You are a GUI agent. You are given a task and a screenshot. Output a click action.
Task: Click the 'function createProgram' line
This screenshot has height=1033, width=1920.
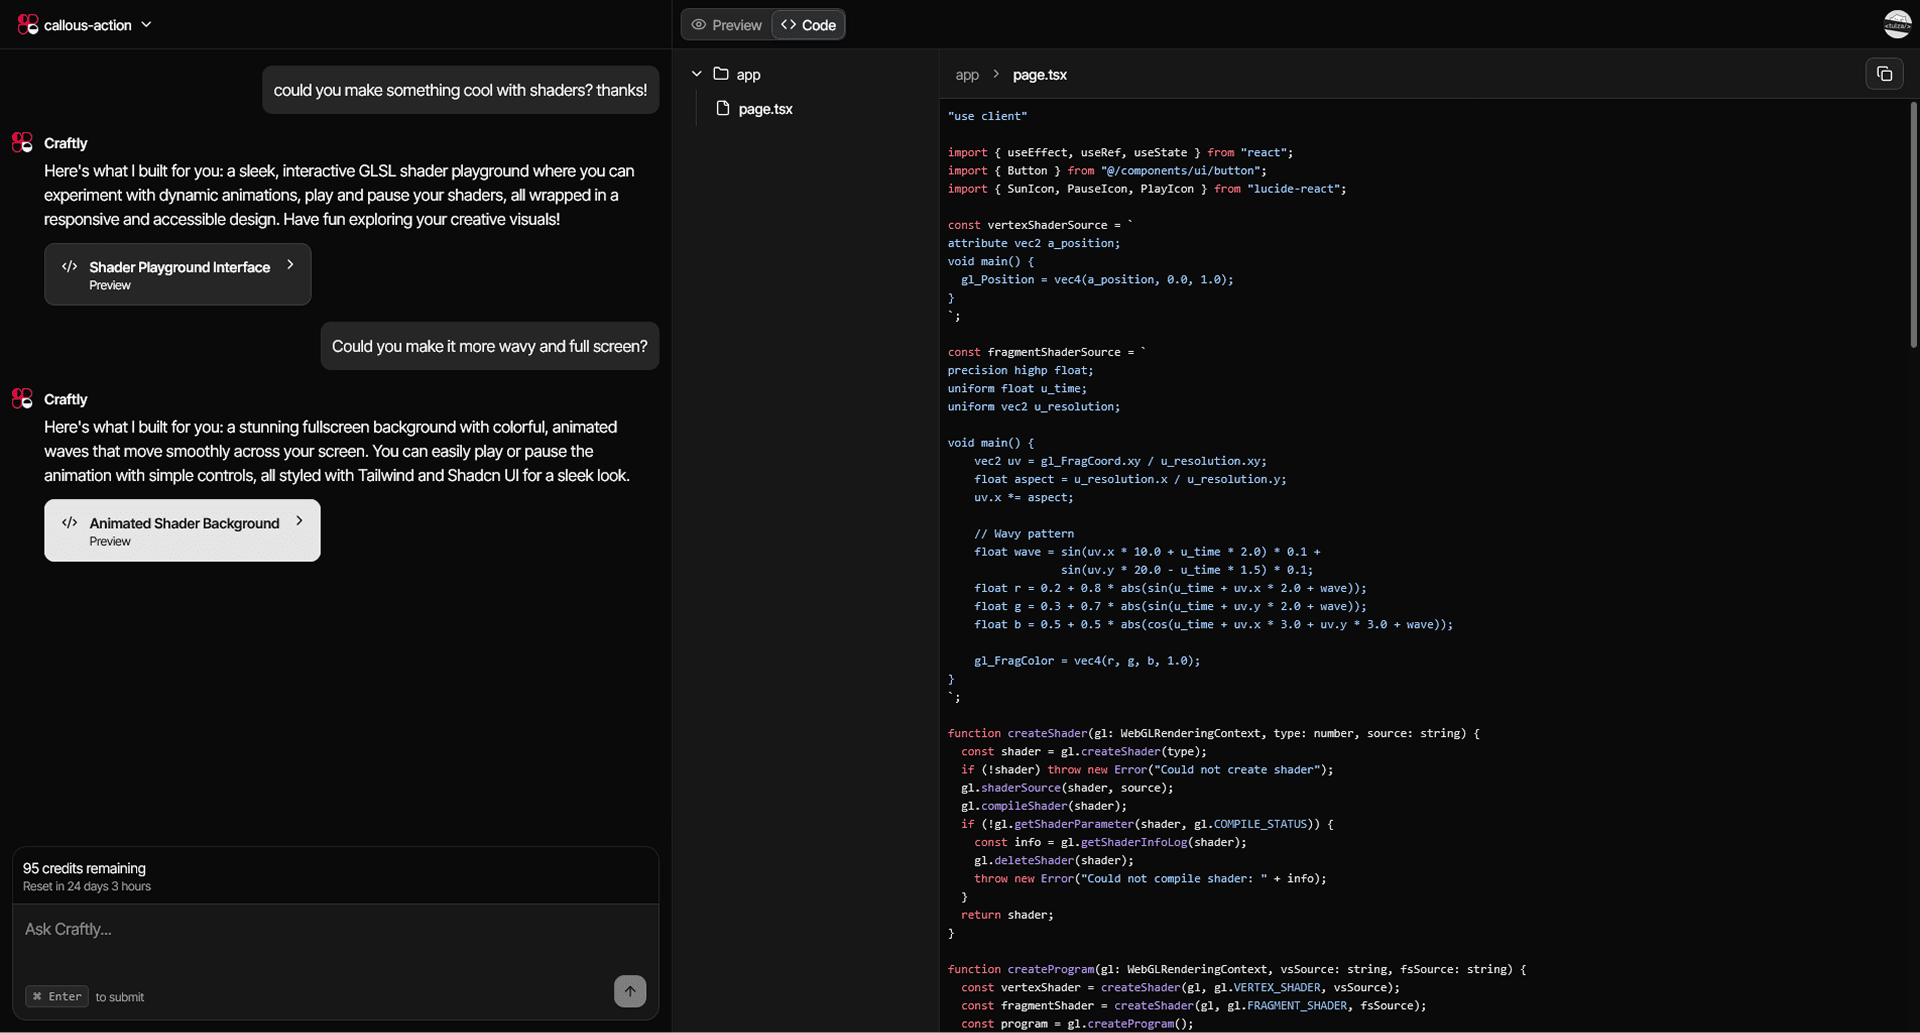[1237, 969]
